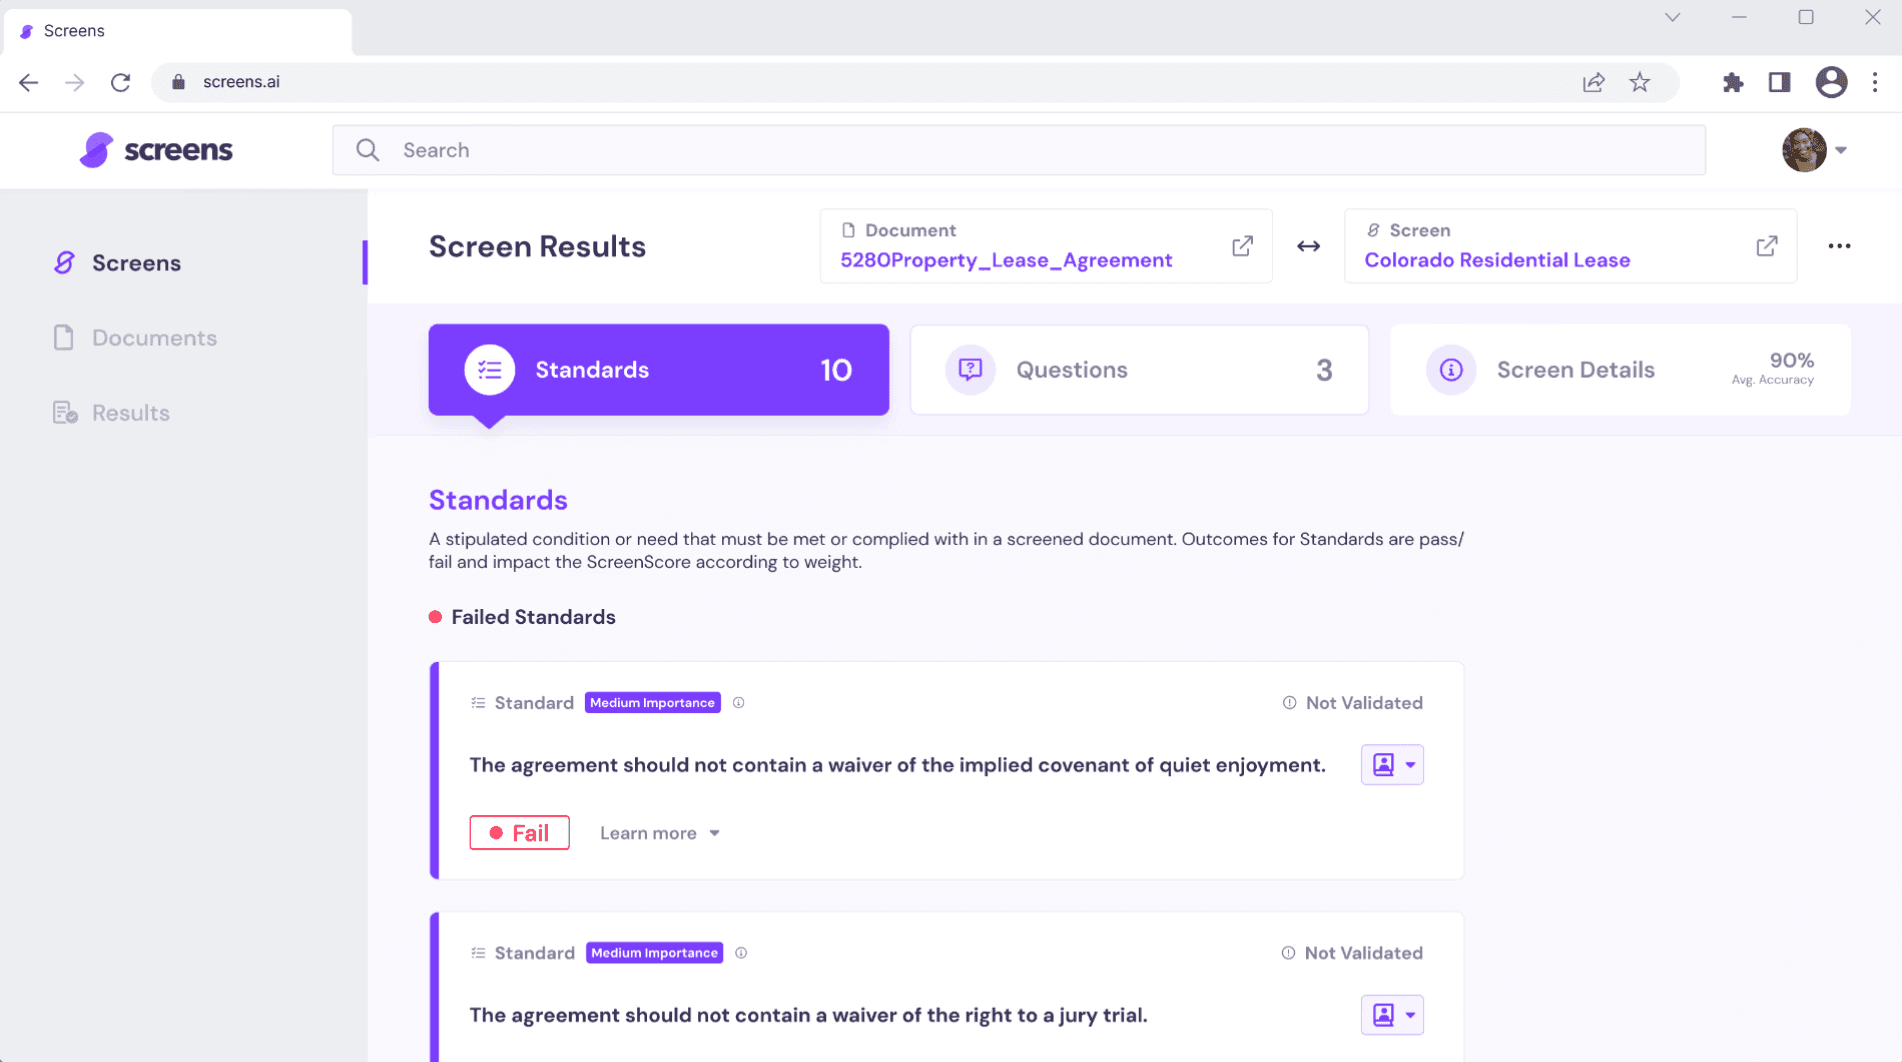Click the Screens logo in the header

tap(156, 149)
